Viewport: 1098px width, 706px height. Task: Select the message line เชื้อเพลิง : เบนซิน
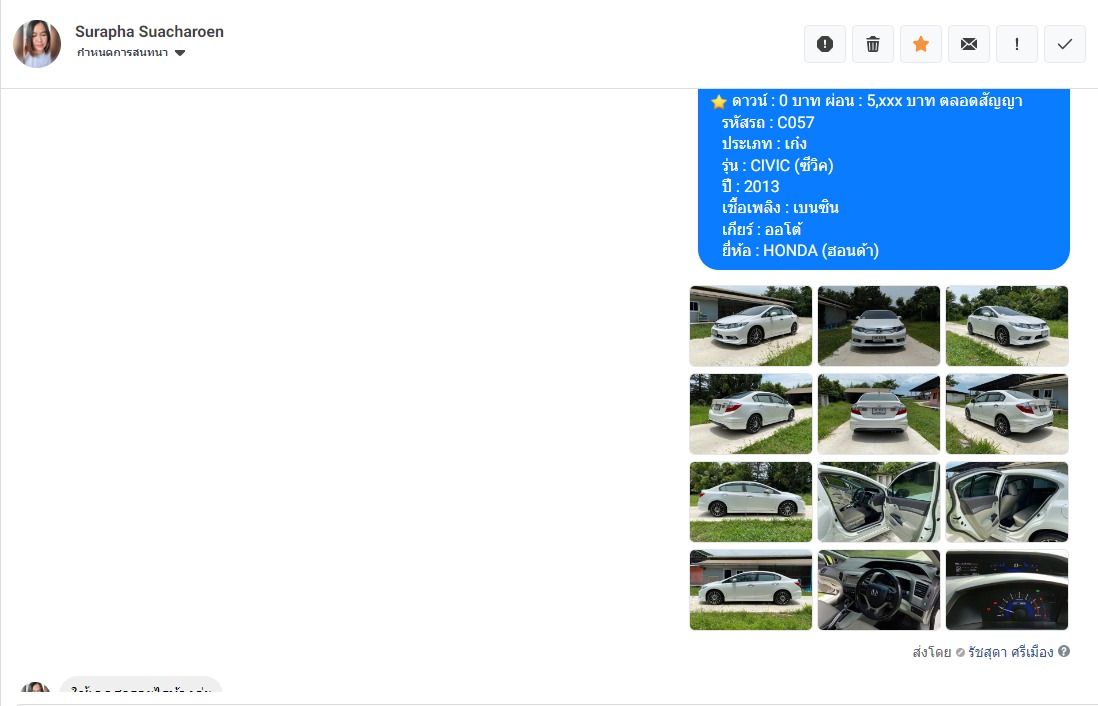click(780, 207)
